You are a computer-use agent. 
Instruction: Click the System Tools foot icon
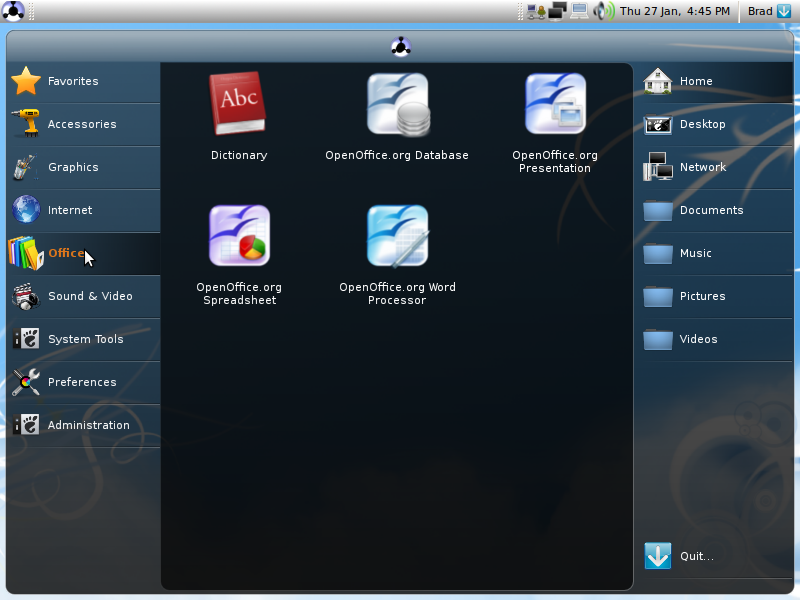(x=26, y=338)
